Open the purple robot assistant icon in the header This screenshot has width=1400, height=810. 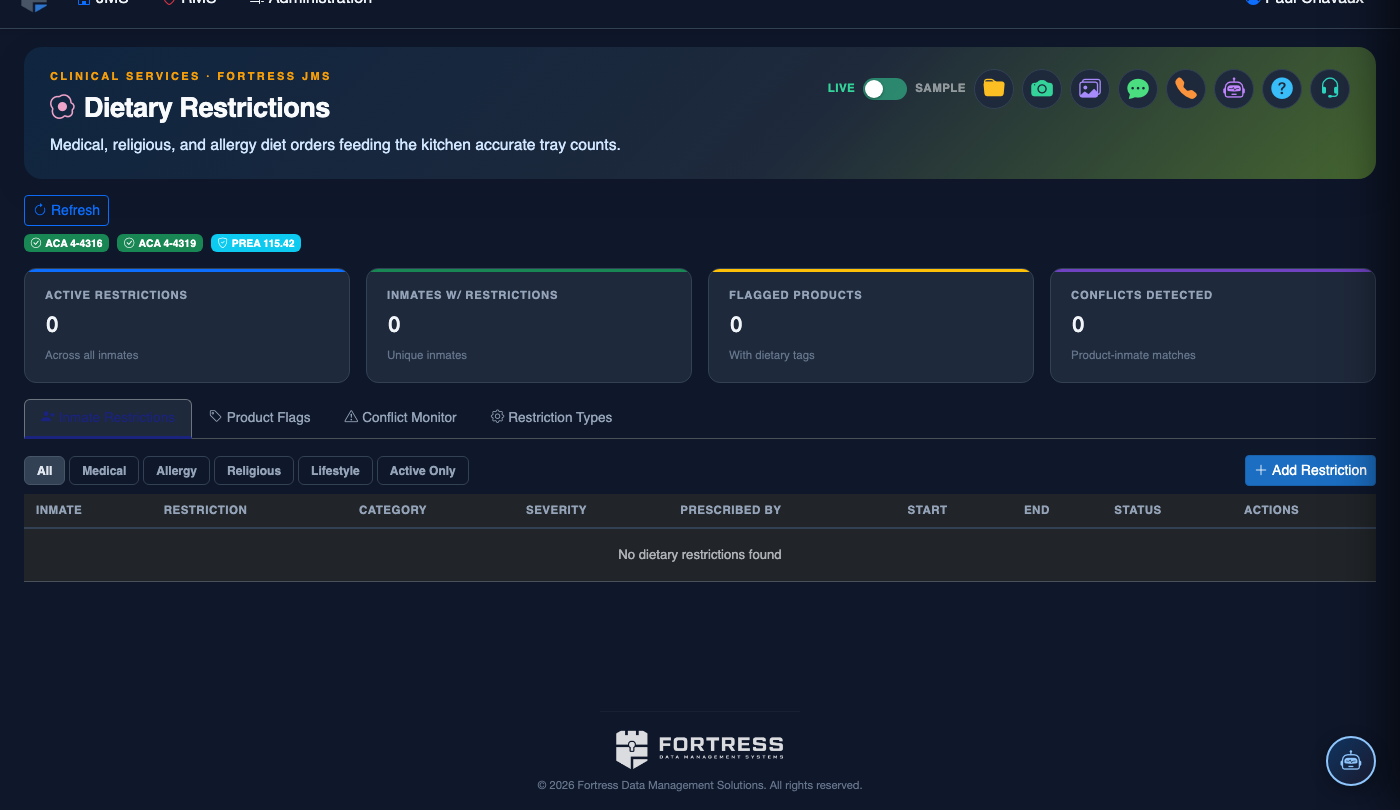tap(1233, 88)
